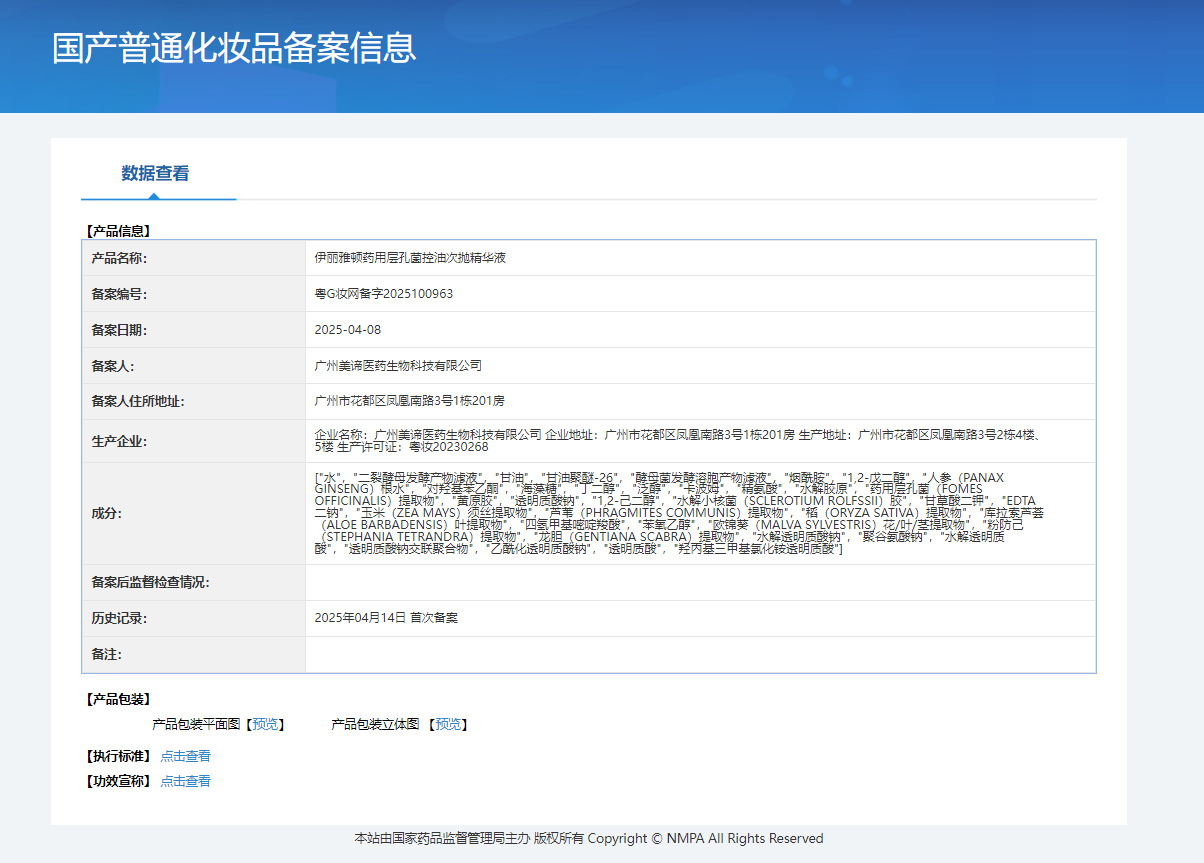The image size is (1204, 863).
Task: Click the 备案人住所地址 address value
Action: click(x=409, y=401)
